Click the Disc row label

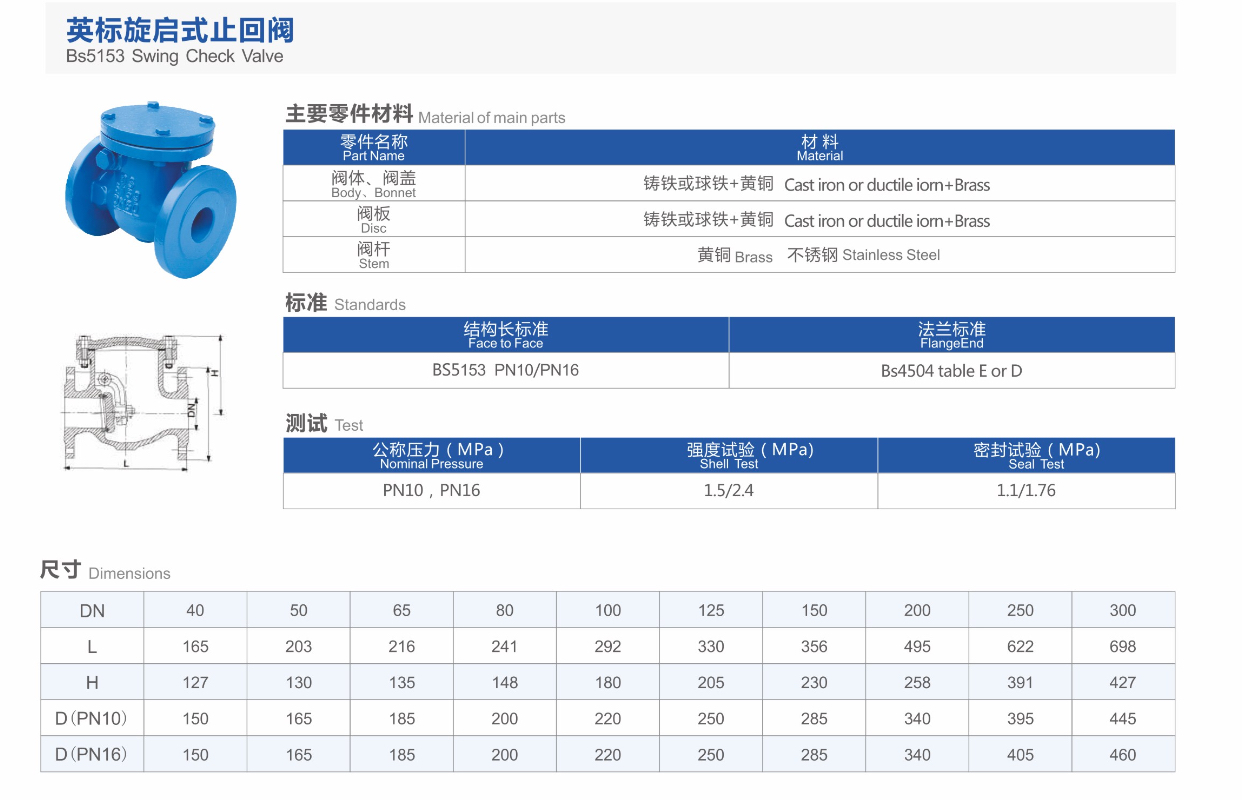(374, 220)
